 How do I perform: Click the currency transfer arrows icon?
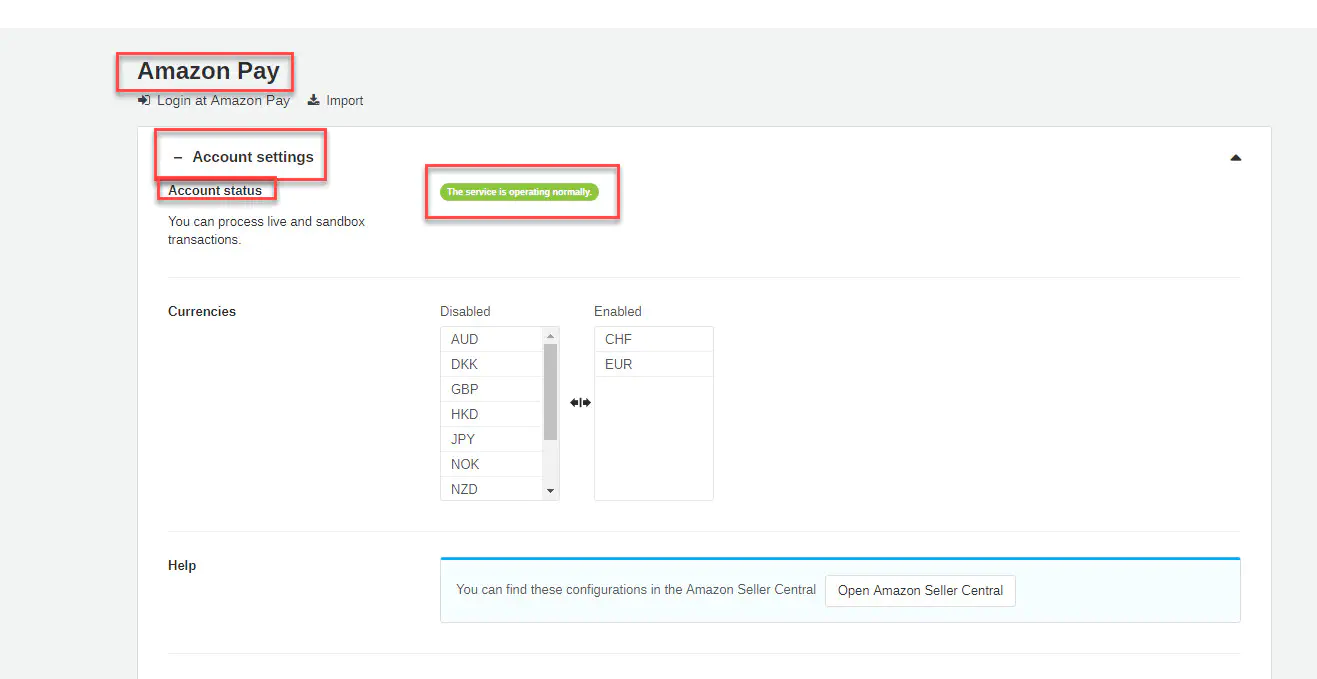[x=580, y=403]
